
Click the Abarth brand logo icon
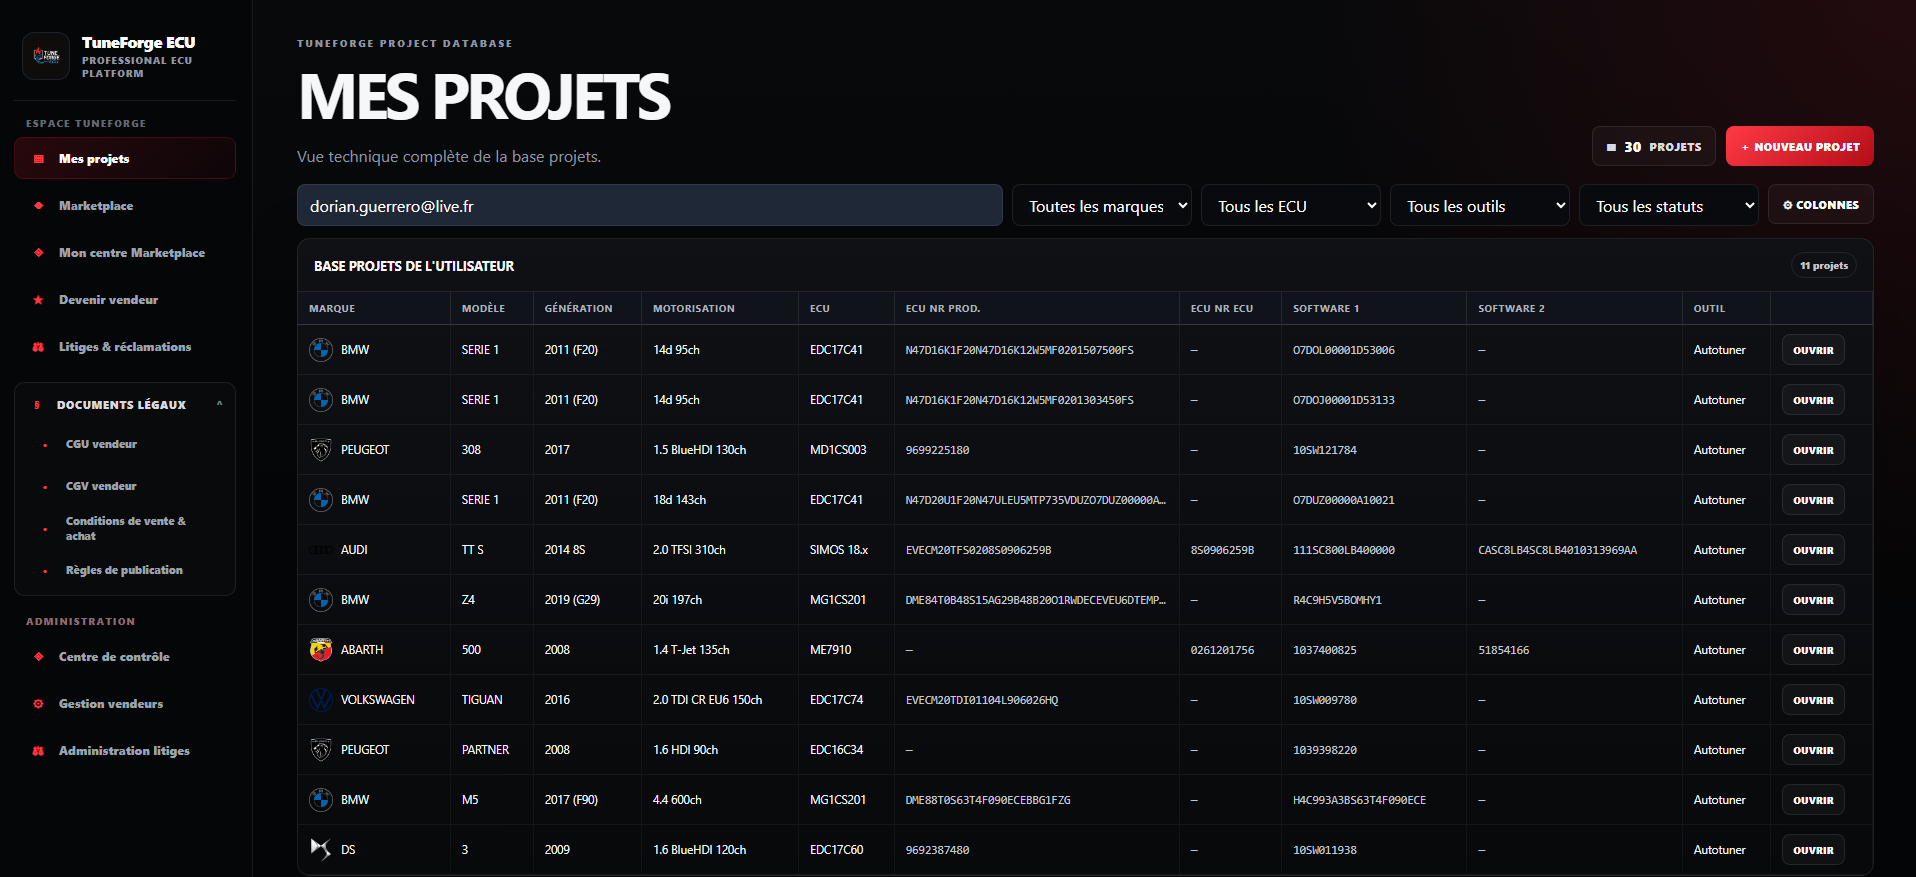pyautogui.click(x=321, y=650)
